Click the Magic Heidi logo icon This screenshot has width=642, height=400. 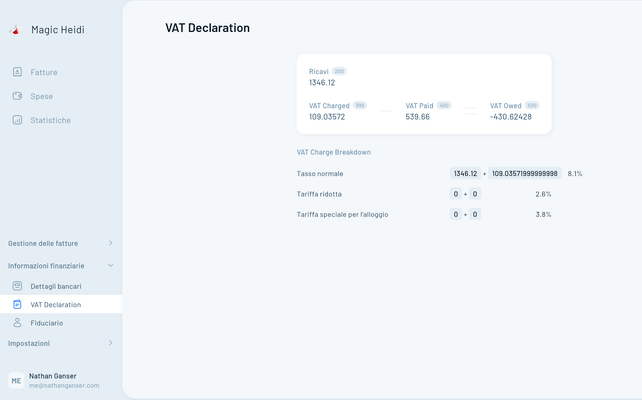(x=15, y=30)
